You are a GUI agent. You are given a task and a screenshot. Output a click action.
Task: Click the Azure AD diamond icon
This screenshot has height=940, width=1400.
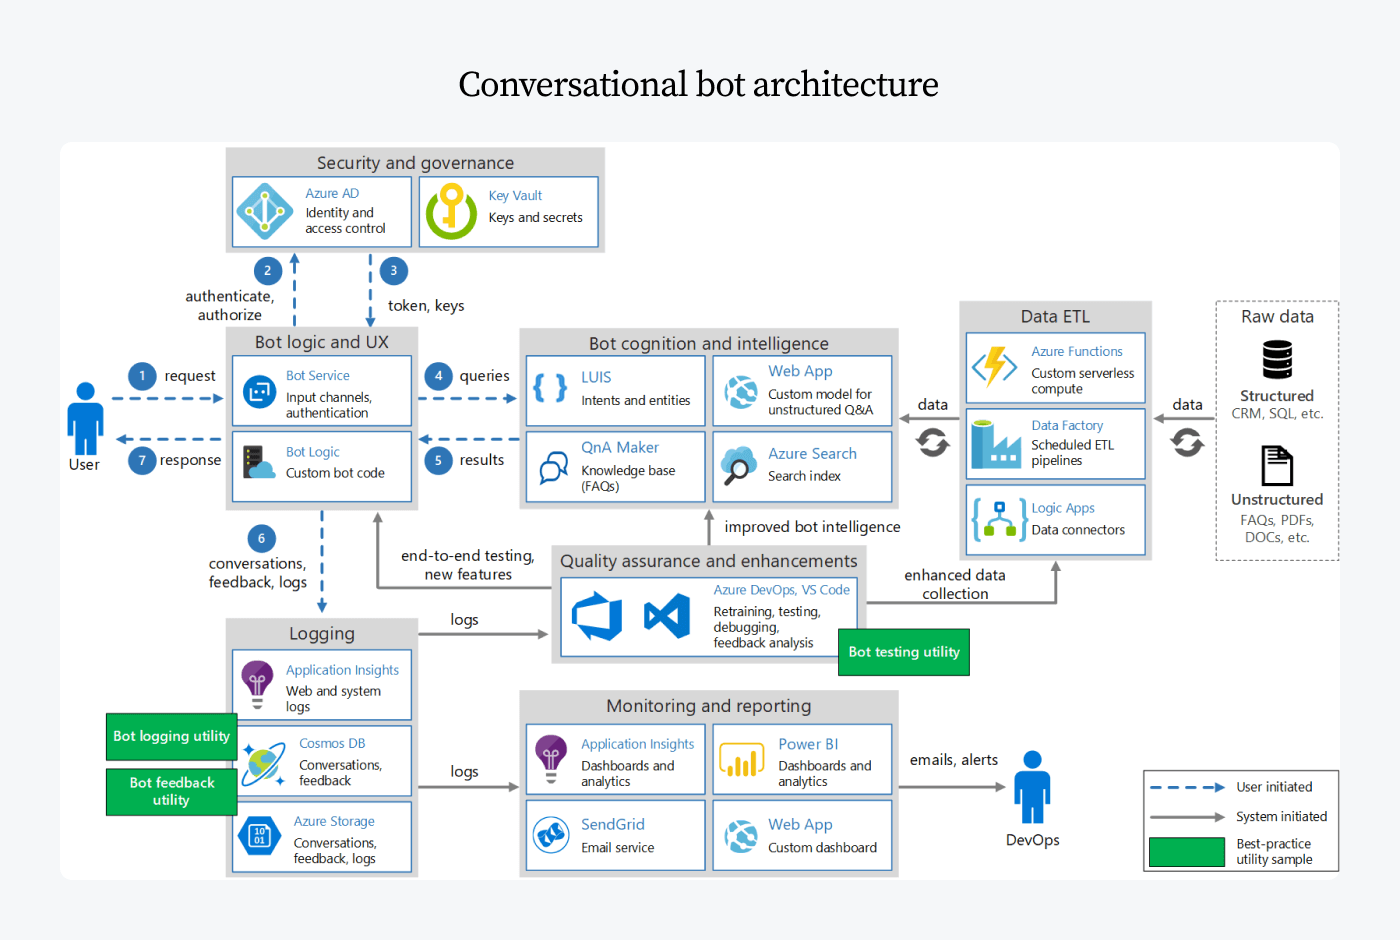click(x=264, y=211)
